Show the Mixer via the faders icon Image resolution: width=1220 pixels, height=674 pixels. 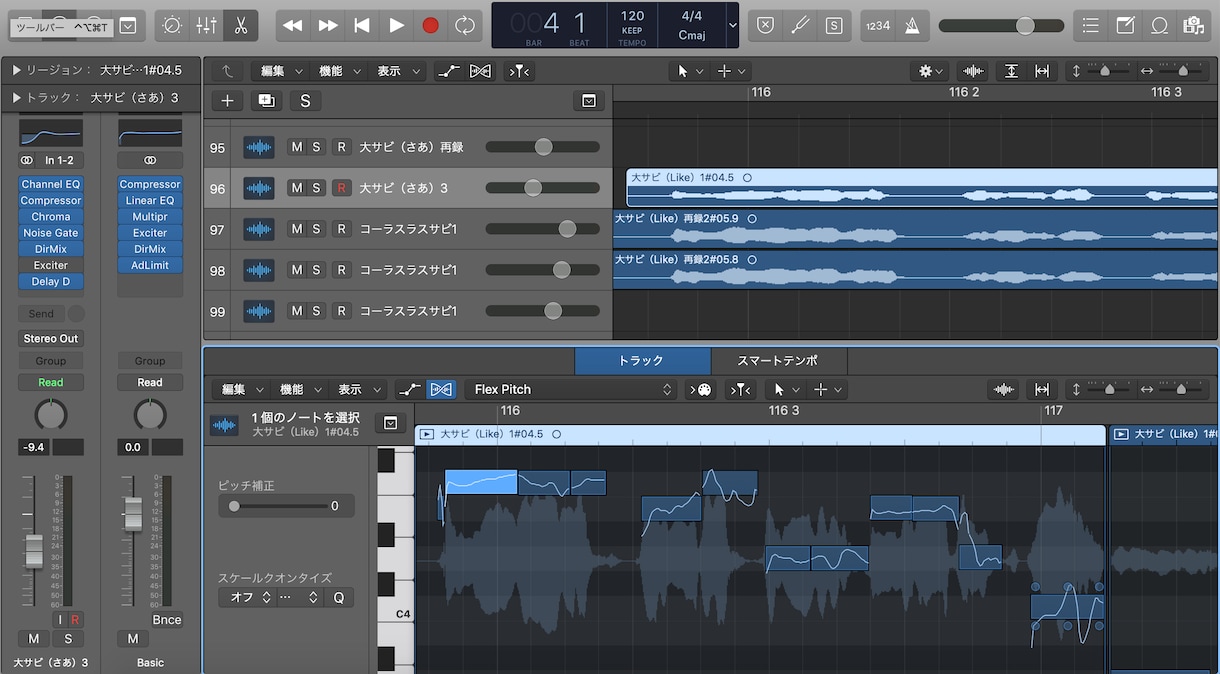(x=206, y=26)
